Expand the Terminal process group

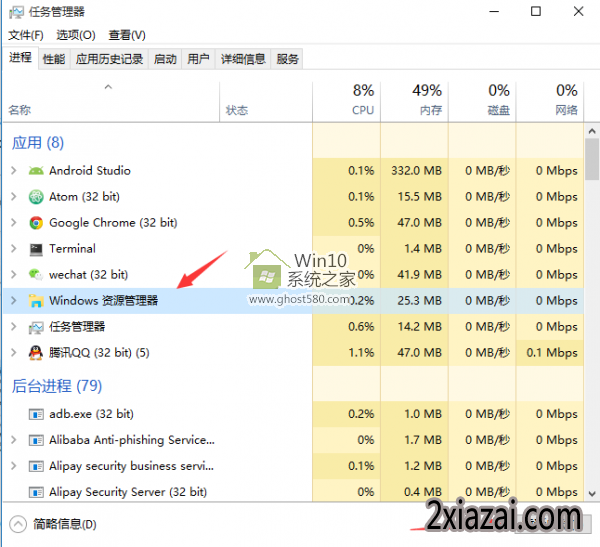(14, 249)
